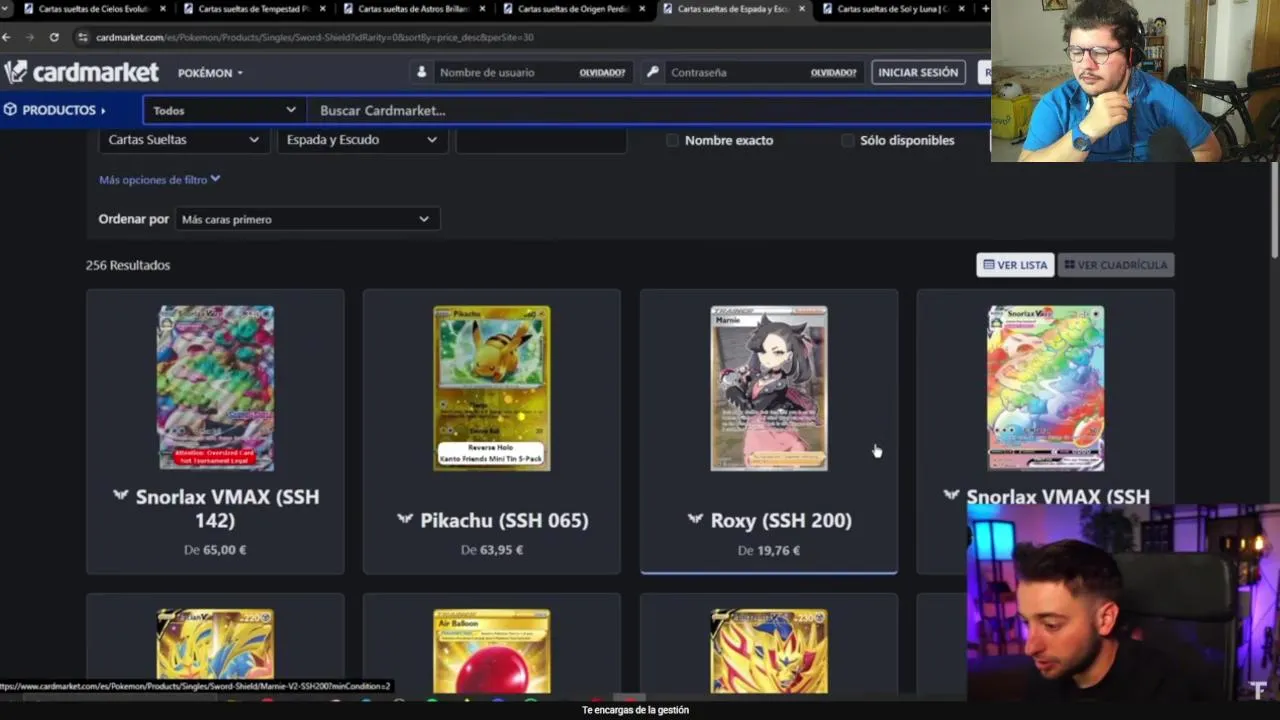
Task: Click expansion icon beside Roxy (SSH 200)
Action: coord(695,519)
